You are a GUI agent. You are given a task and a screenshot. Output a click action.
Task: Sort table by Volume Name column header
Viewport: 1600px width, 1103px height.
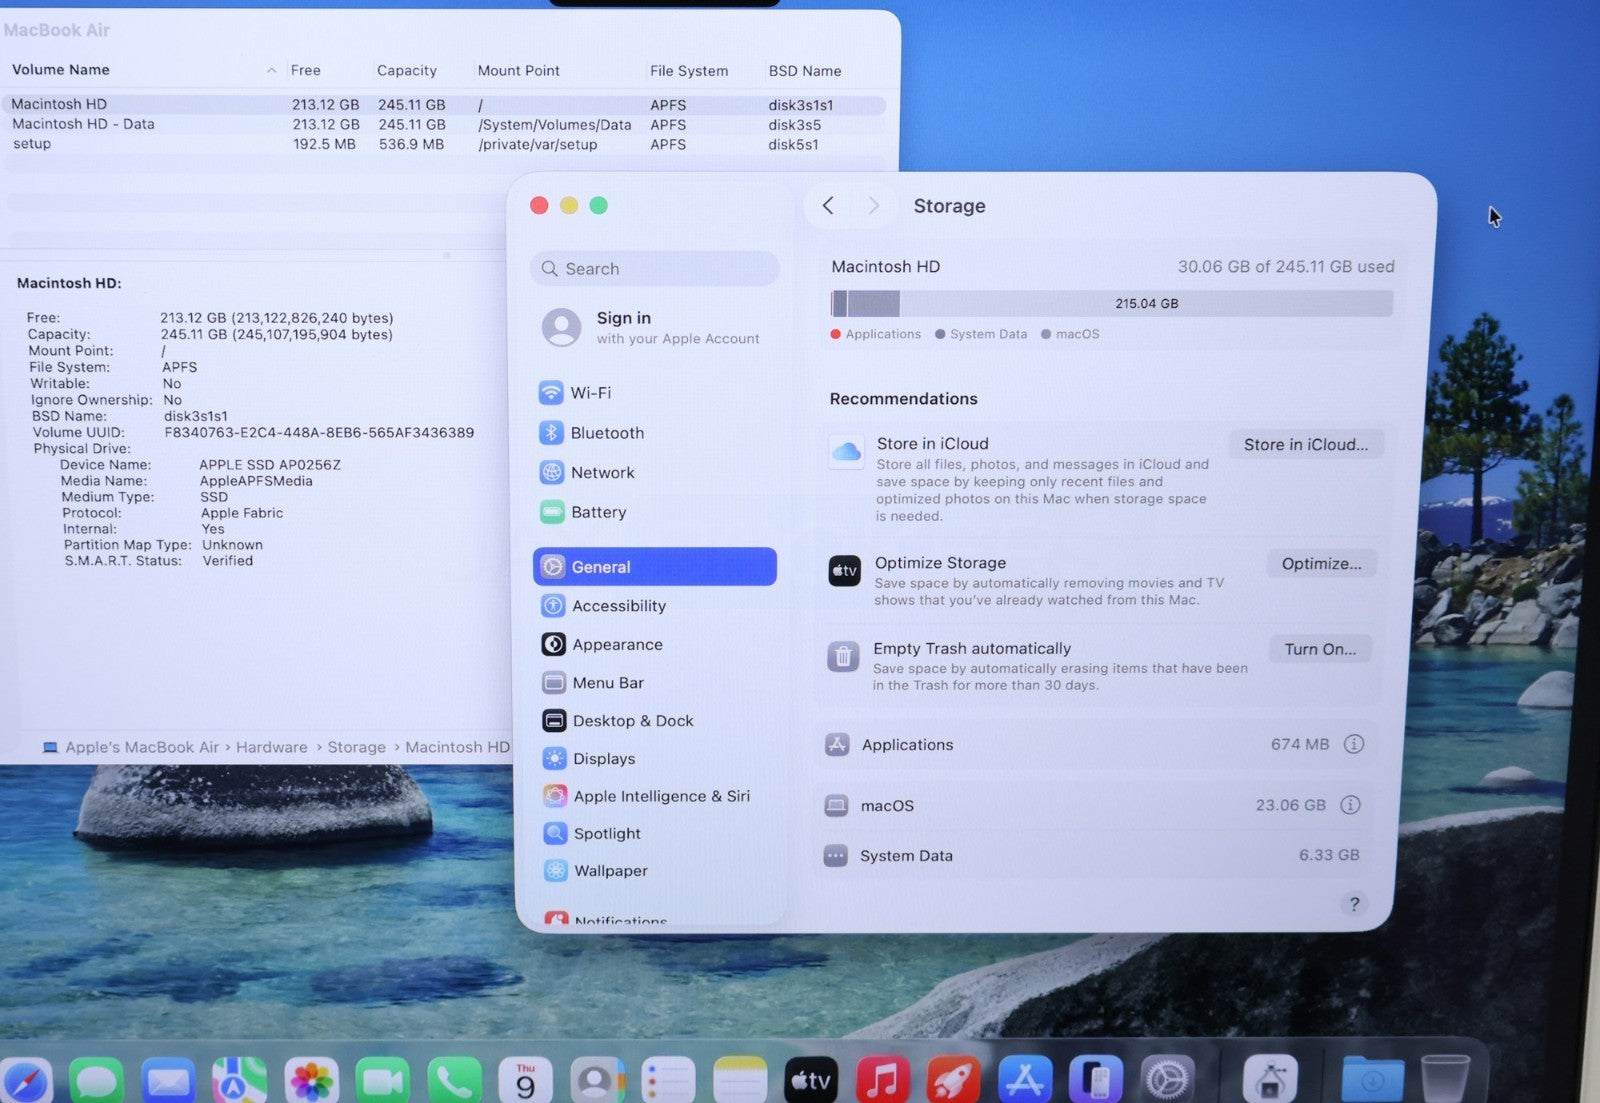(x=61, y=70)
